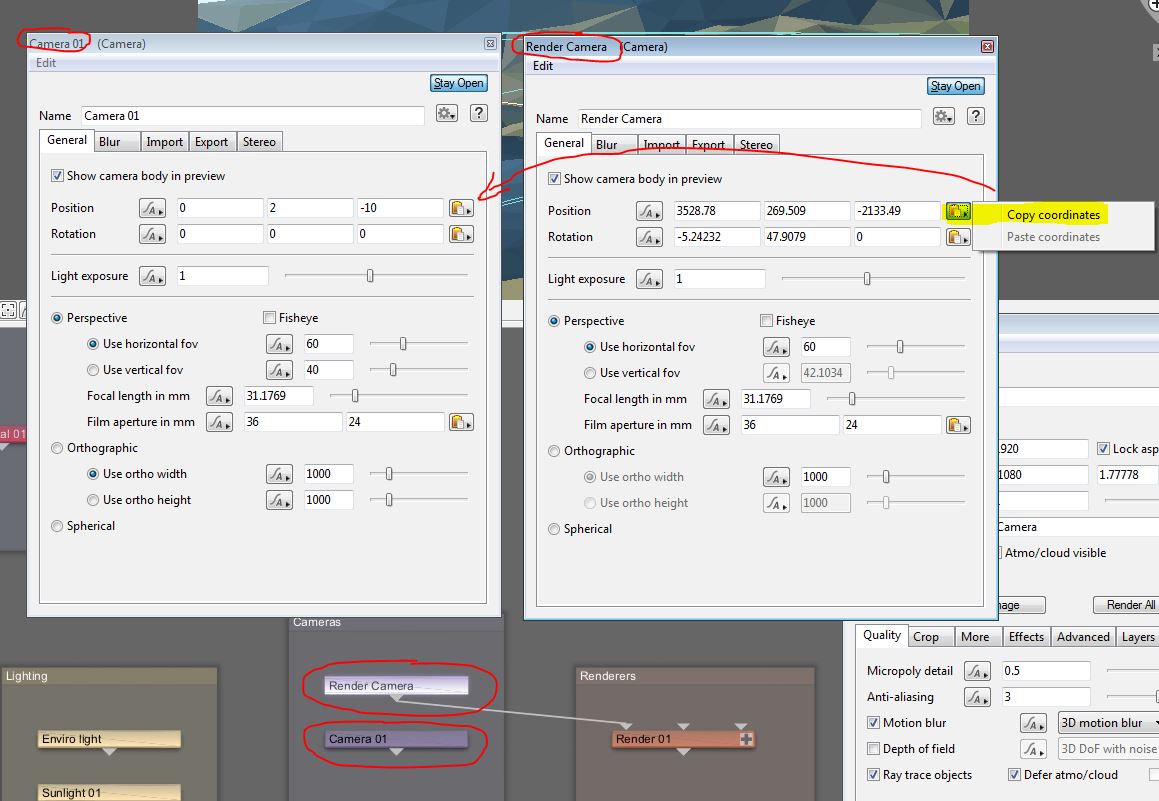Open animation button for Camera 01 Rotation
The image size is (1159, 801).
coord(152,234)
